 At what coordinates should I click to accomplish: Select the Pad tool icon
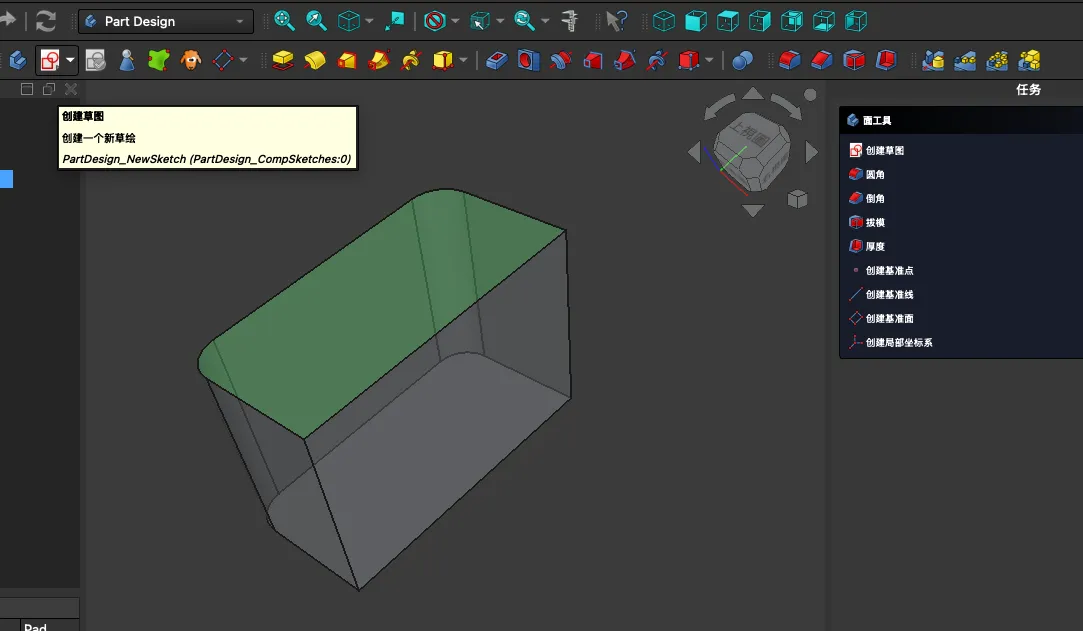coord(283,61)
